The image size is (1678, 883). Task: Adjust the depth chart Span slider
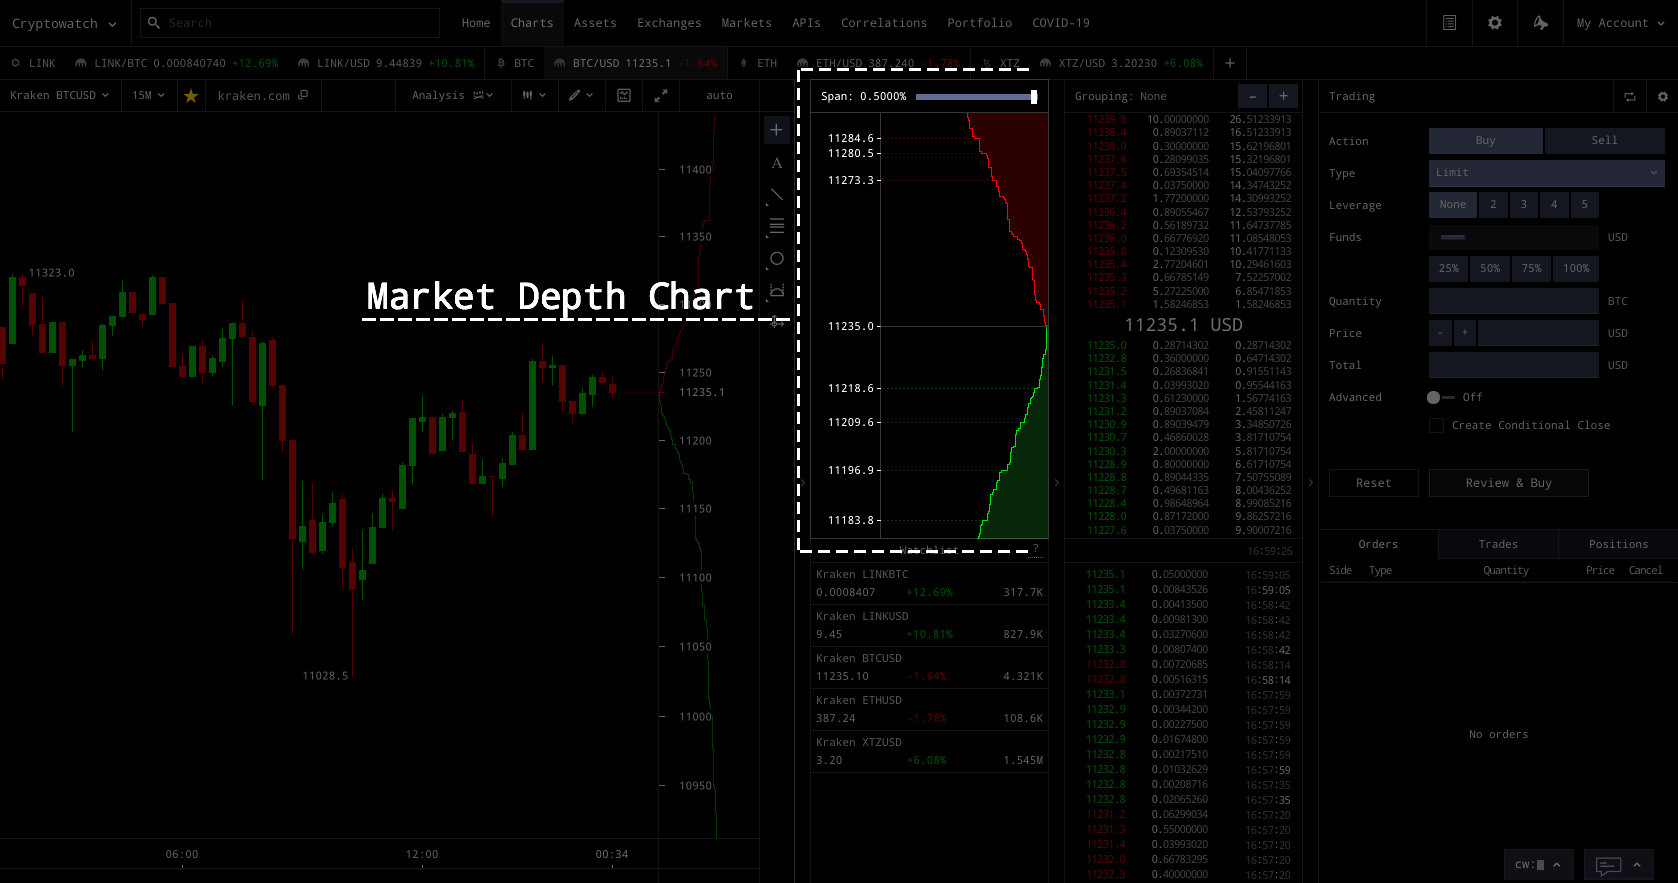tap(977, 97)
